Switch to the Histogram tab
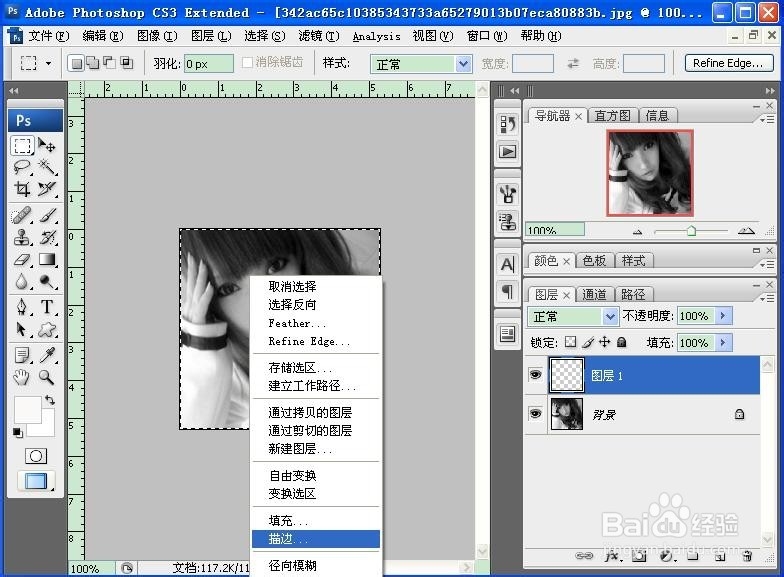Viewport: 784px width, 577px height. pyautogui.click(x=612, y=116)
